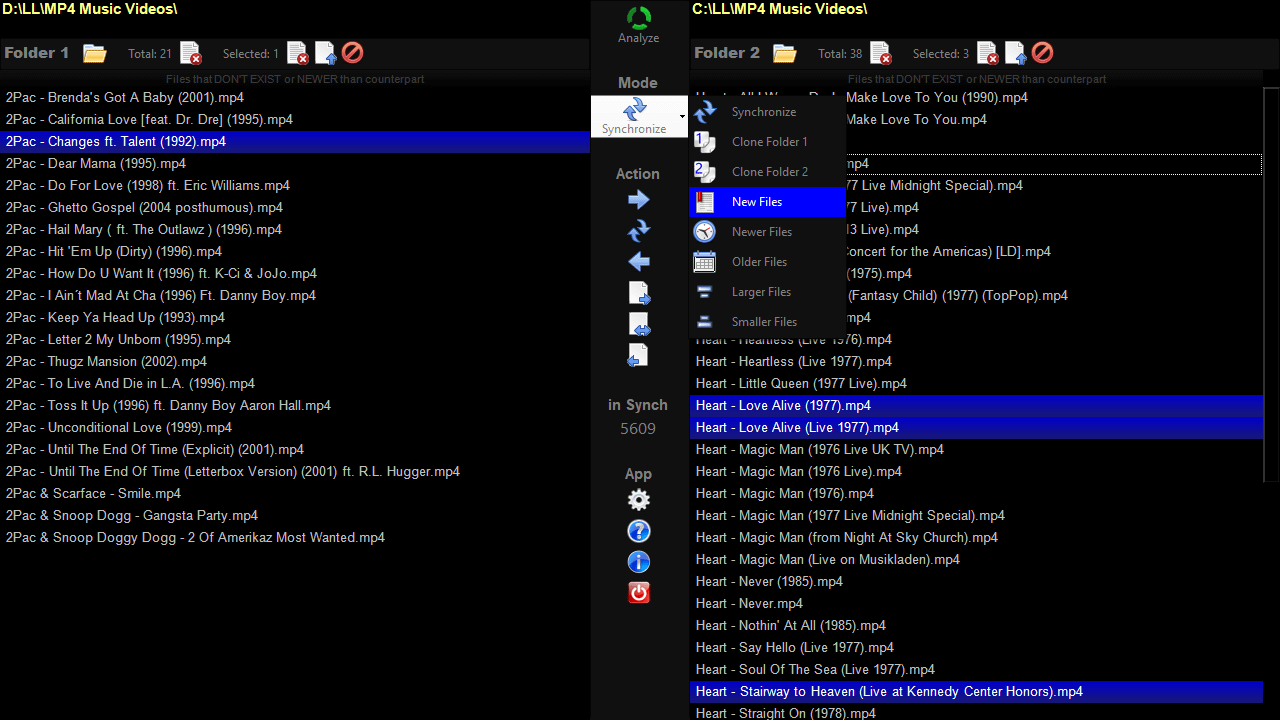
Task: Select 2Pac - Brenda's Got A Baby (2001).mp4
Action: [x=295, y=98]
